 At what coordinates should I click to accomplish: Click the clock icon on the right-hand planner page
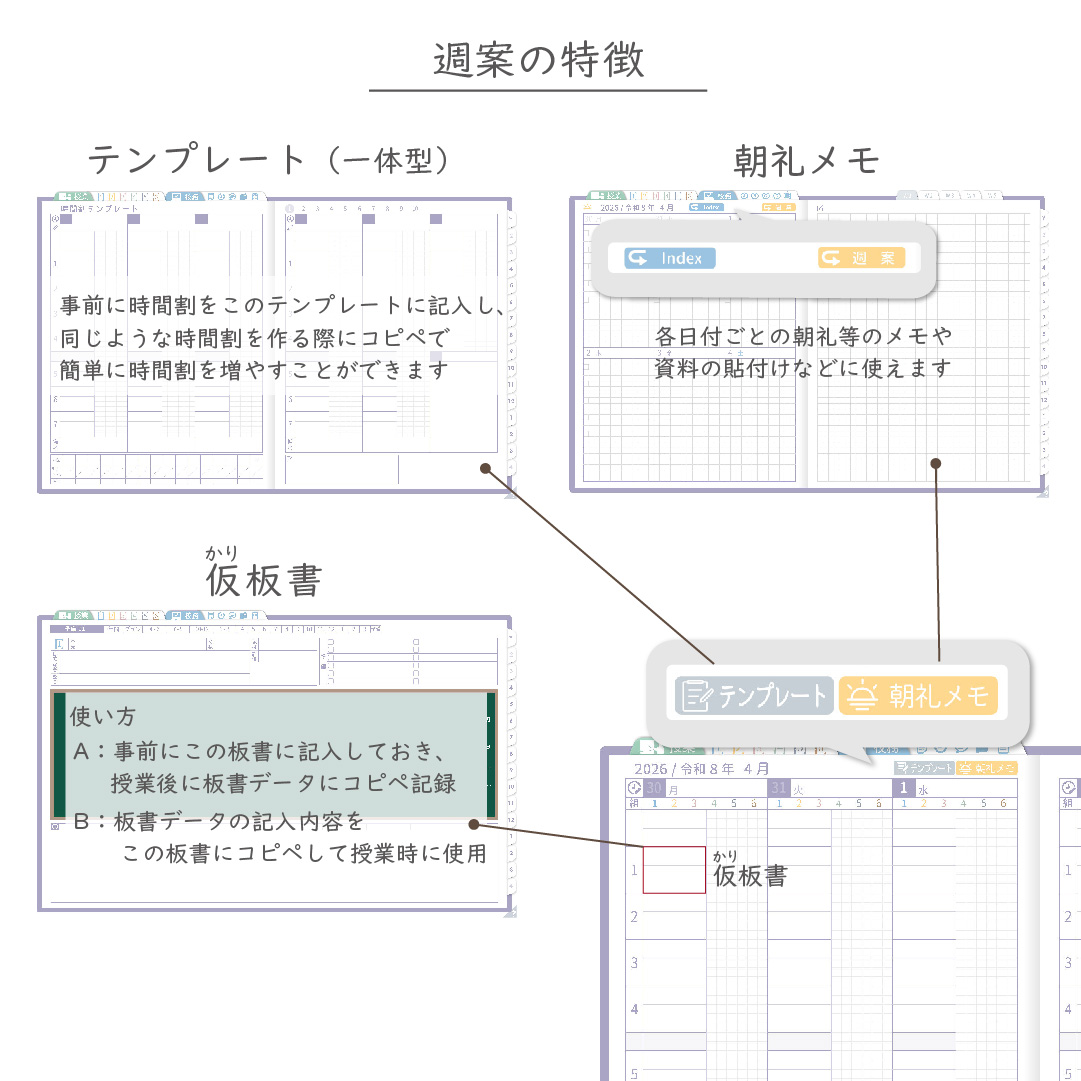point(1068,788)
